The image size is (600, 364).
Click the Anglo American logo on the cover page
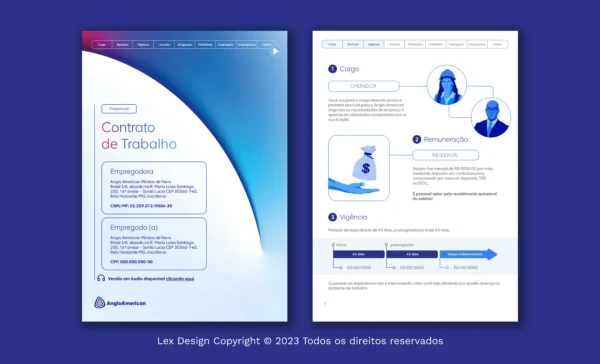(x=120, y=303)
